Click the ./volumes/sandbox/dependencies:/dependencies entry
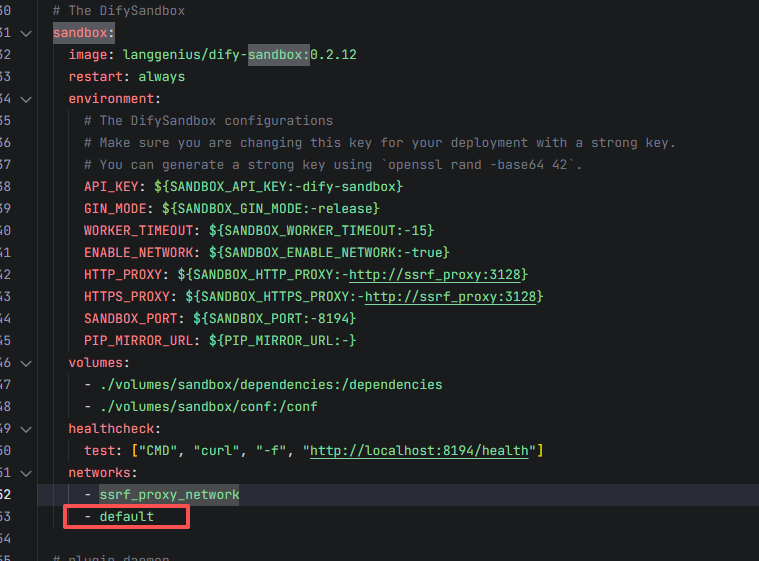This screenshot has width=759, height=561. pos(271,385)
